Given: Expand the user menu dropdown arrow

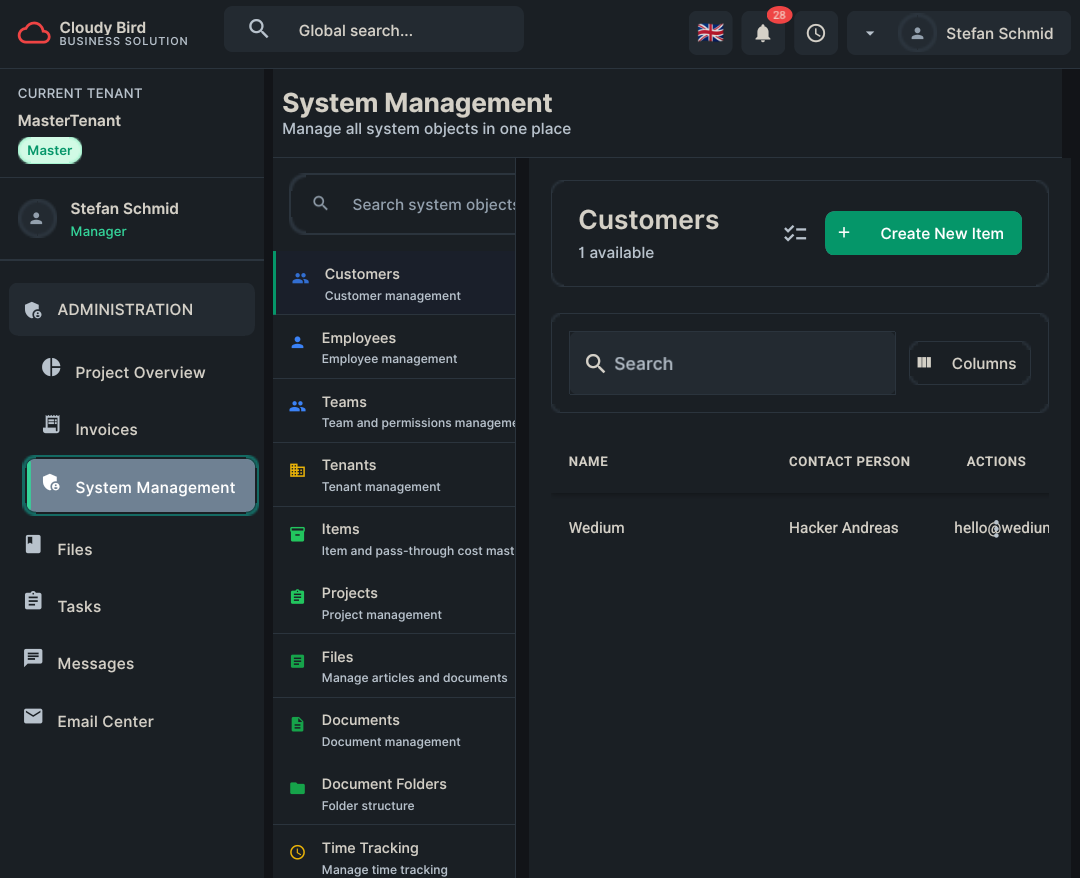Looking at the screenshot, I should pos(869,32).
